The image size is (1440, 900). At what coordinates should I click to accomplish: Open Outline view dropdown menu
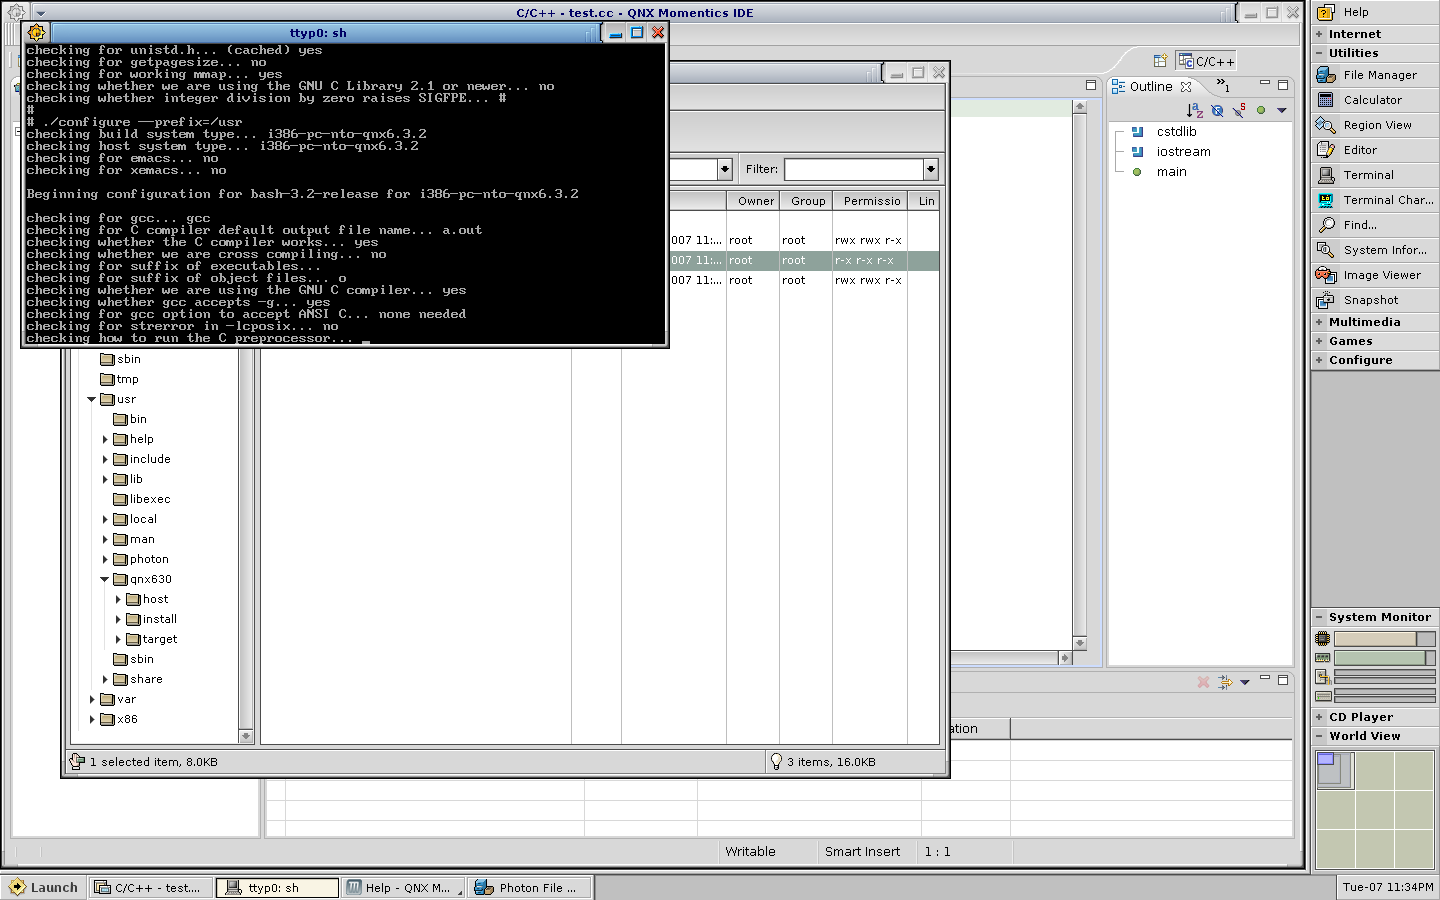coord(1282,110)
